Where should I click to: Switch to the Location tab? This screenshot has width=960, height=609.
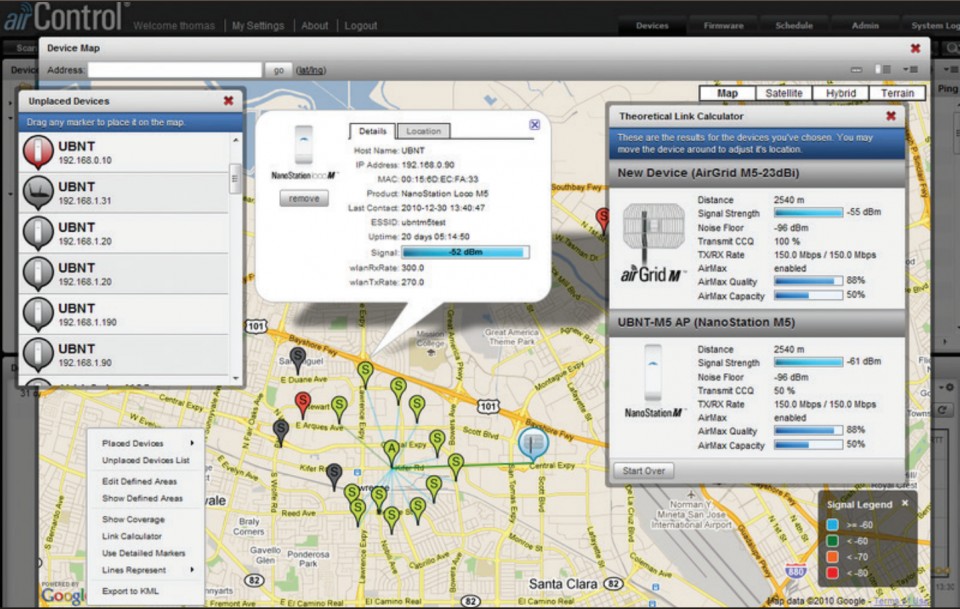click(x=423, y=131)
